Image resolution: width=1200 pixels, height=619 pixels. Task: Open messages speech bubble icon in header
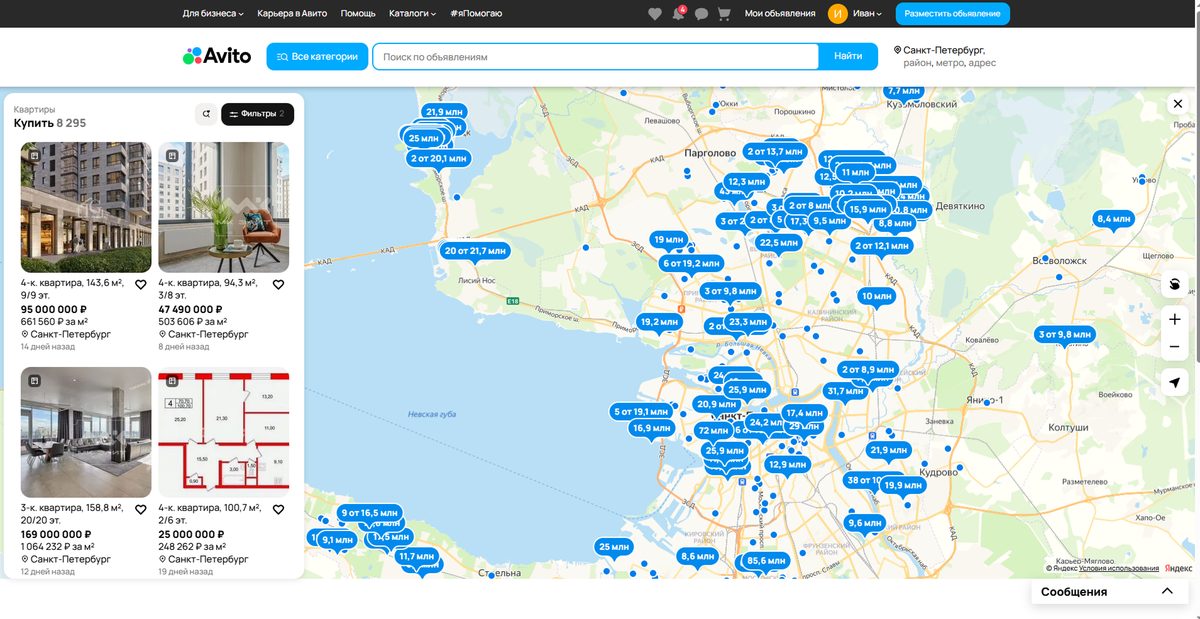(702, 14)
